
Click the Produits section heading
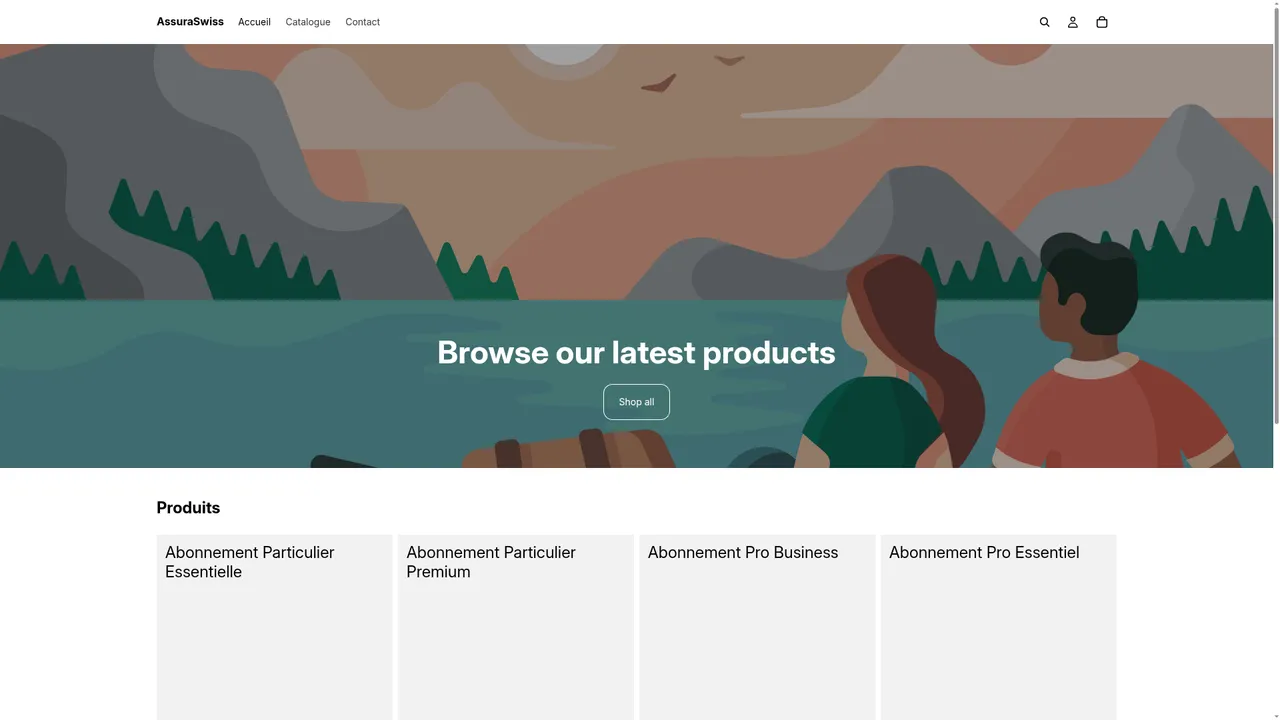pyautogui.click(x=188, y=508)
